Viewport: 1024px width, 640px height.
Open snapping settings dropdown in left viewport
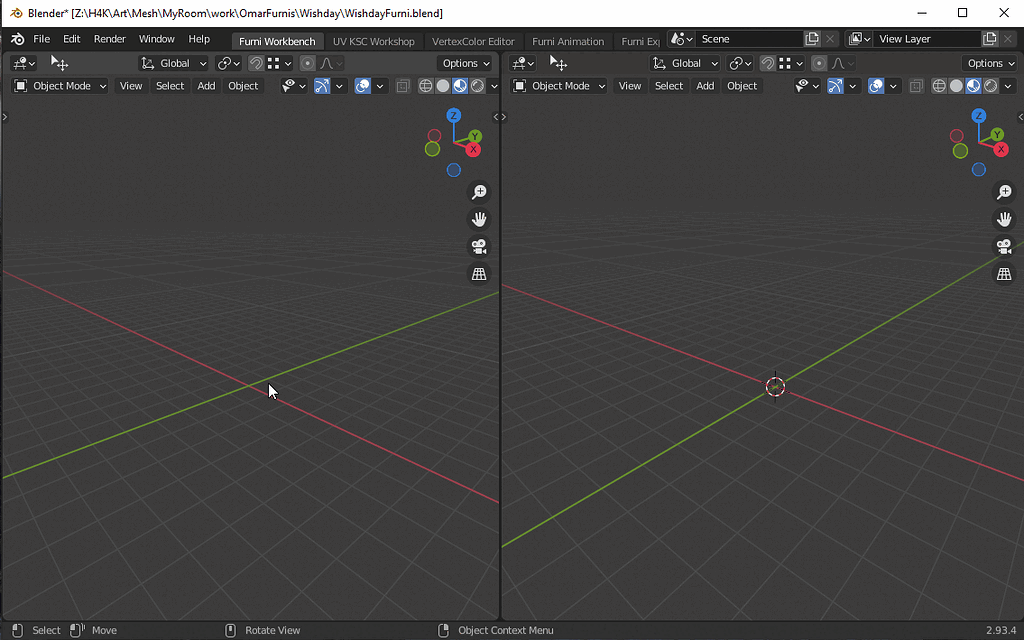(x=280, y=63)
